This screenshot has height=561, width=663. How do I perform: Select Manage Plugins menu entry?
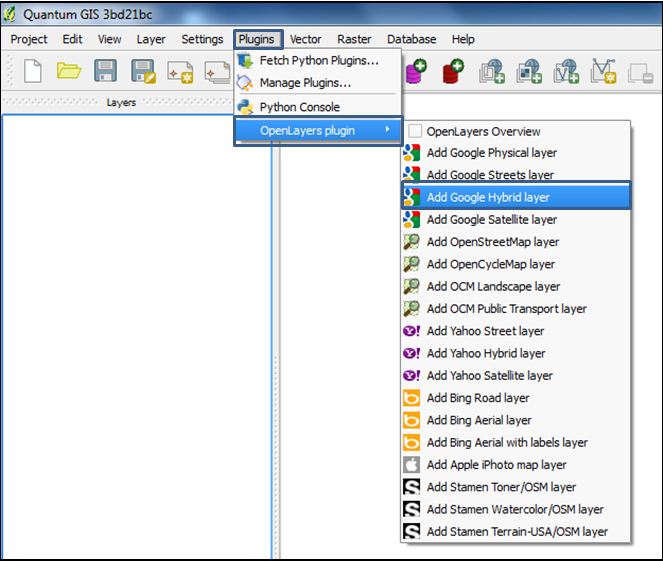318,83
